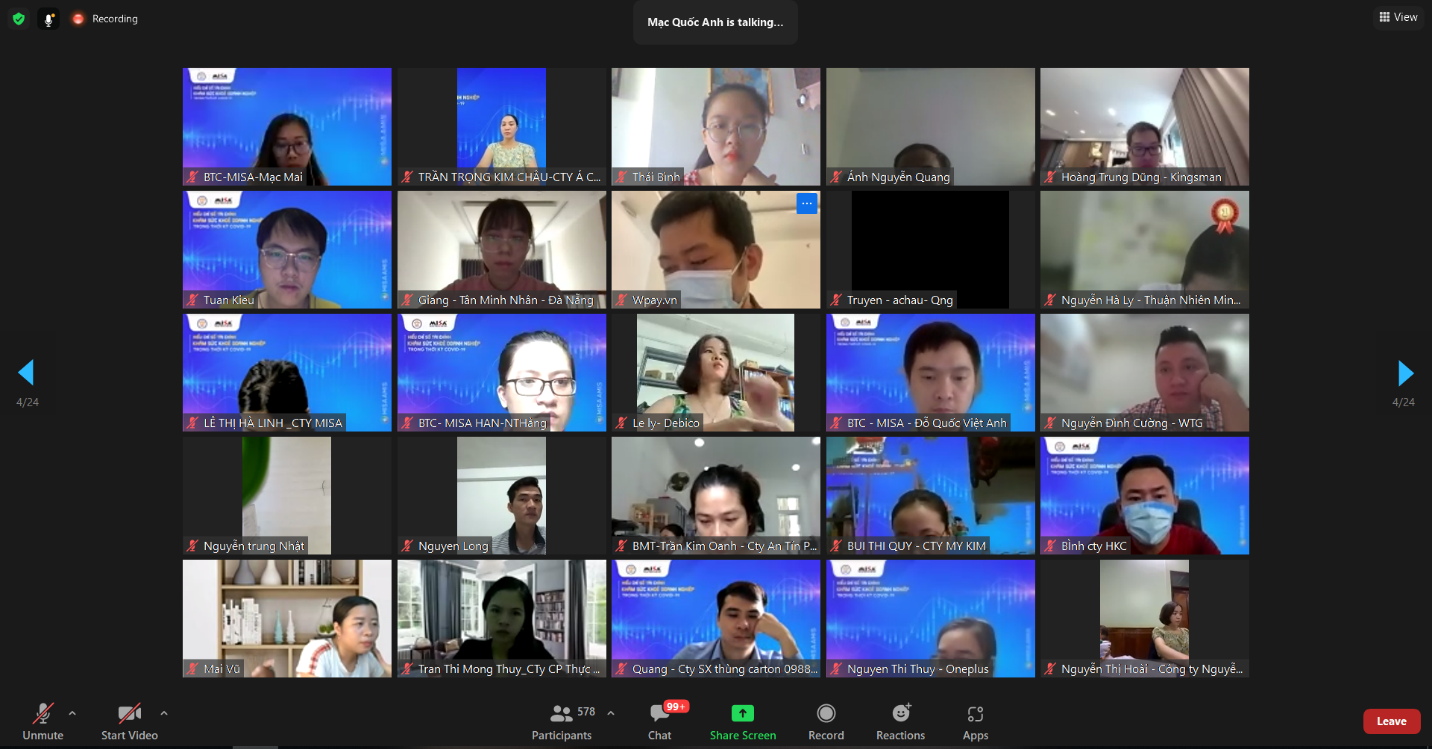Expand audio options arrow beside Unmute

point(72,713)
